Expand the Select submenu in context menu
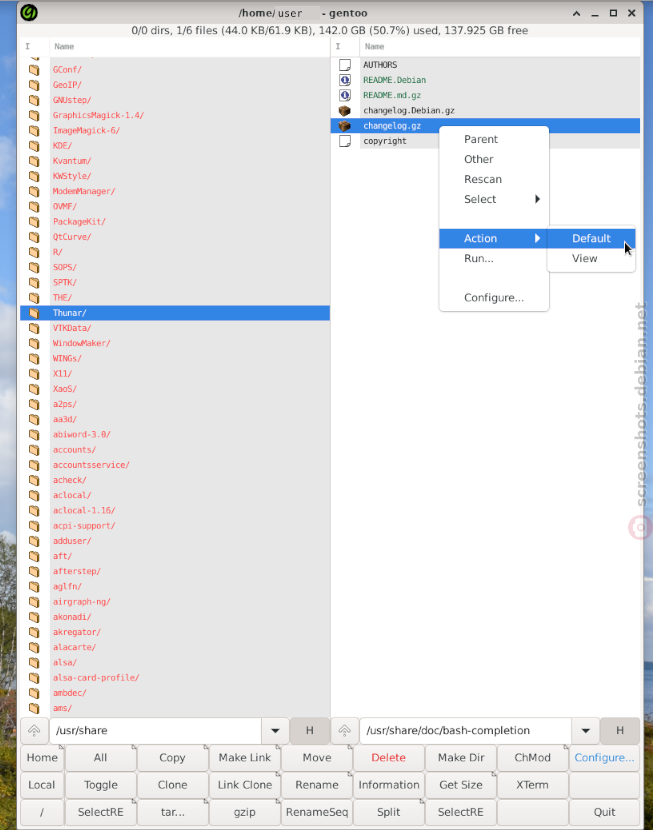The height and width of the screenshot is (830, 653). pyautogui.click(x=494, y=199)
